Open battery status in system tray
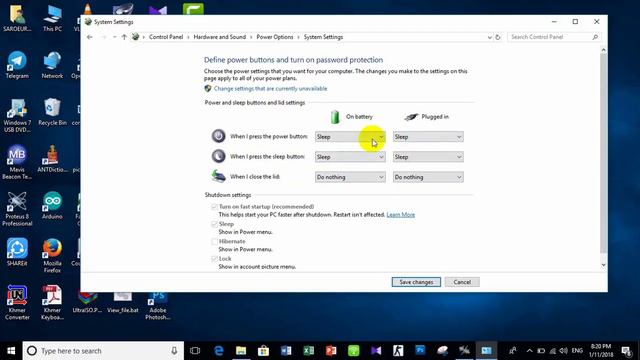This screenshot has width=640, height=360. pos(541,351)
